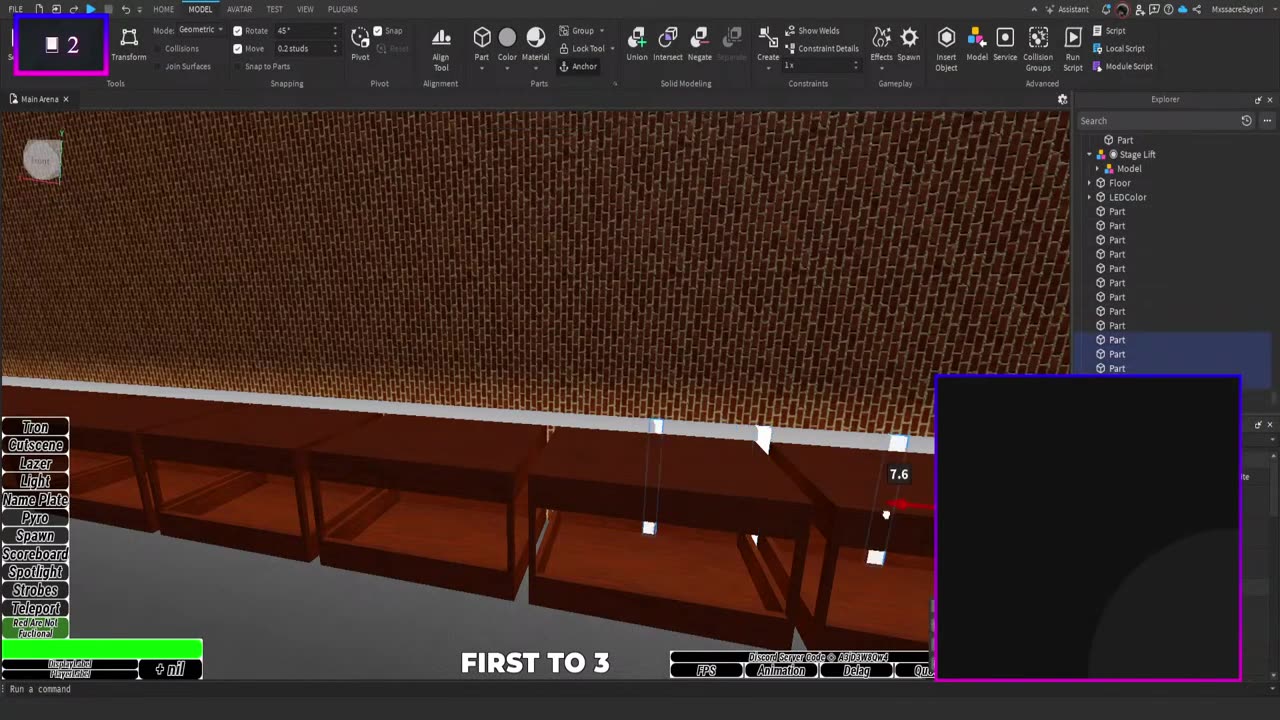This screenshot has width=1280, height=720.
Task: Apply Union to selected parts
Action: tap(637, 44)
